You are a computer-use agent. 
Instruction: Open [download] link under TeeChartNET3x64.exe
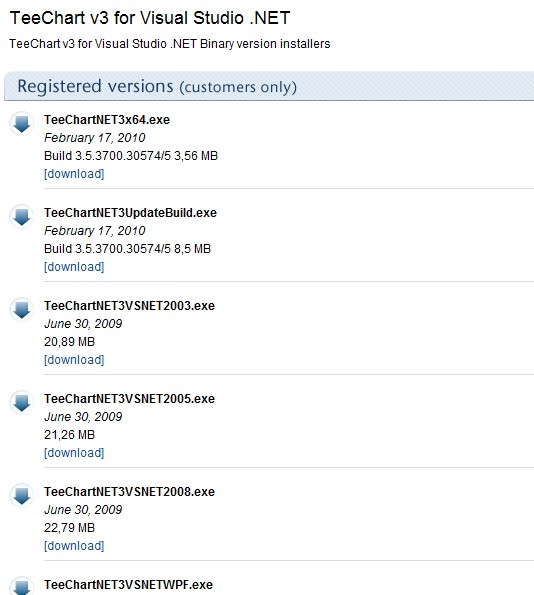[x=74, y=174]
